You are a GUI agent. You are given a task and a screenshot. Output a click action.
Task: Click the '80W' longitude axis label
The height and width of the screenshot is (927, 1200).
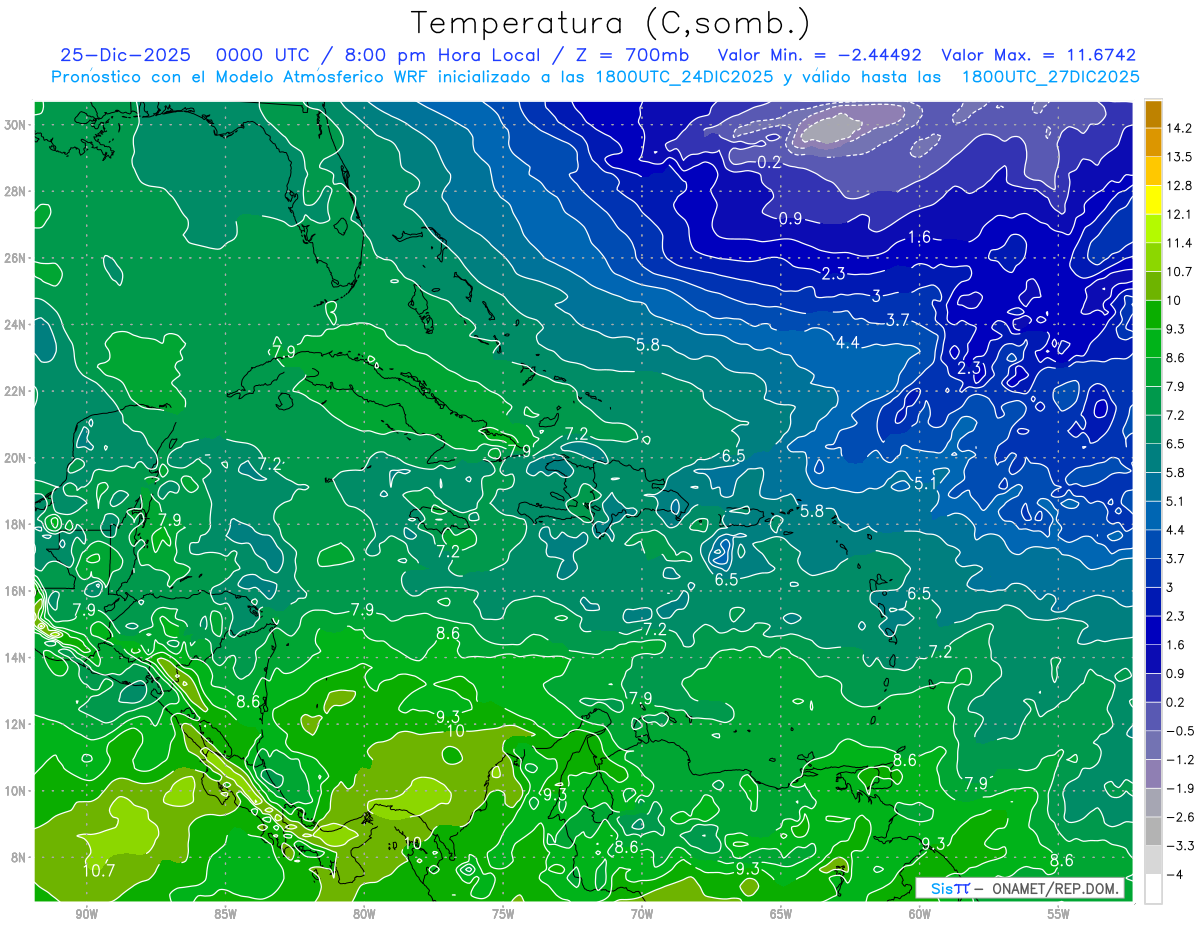tap(364, 914)
